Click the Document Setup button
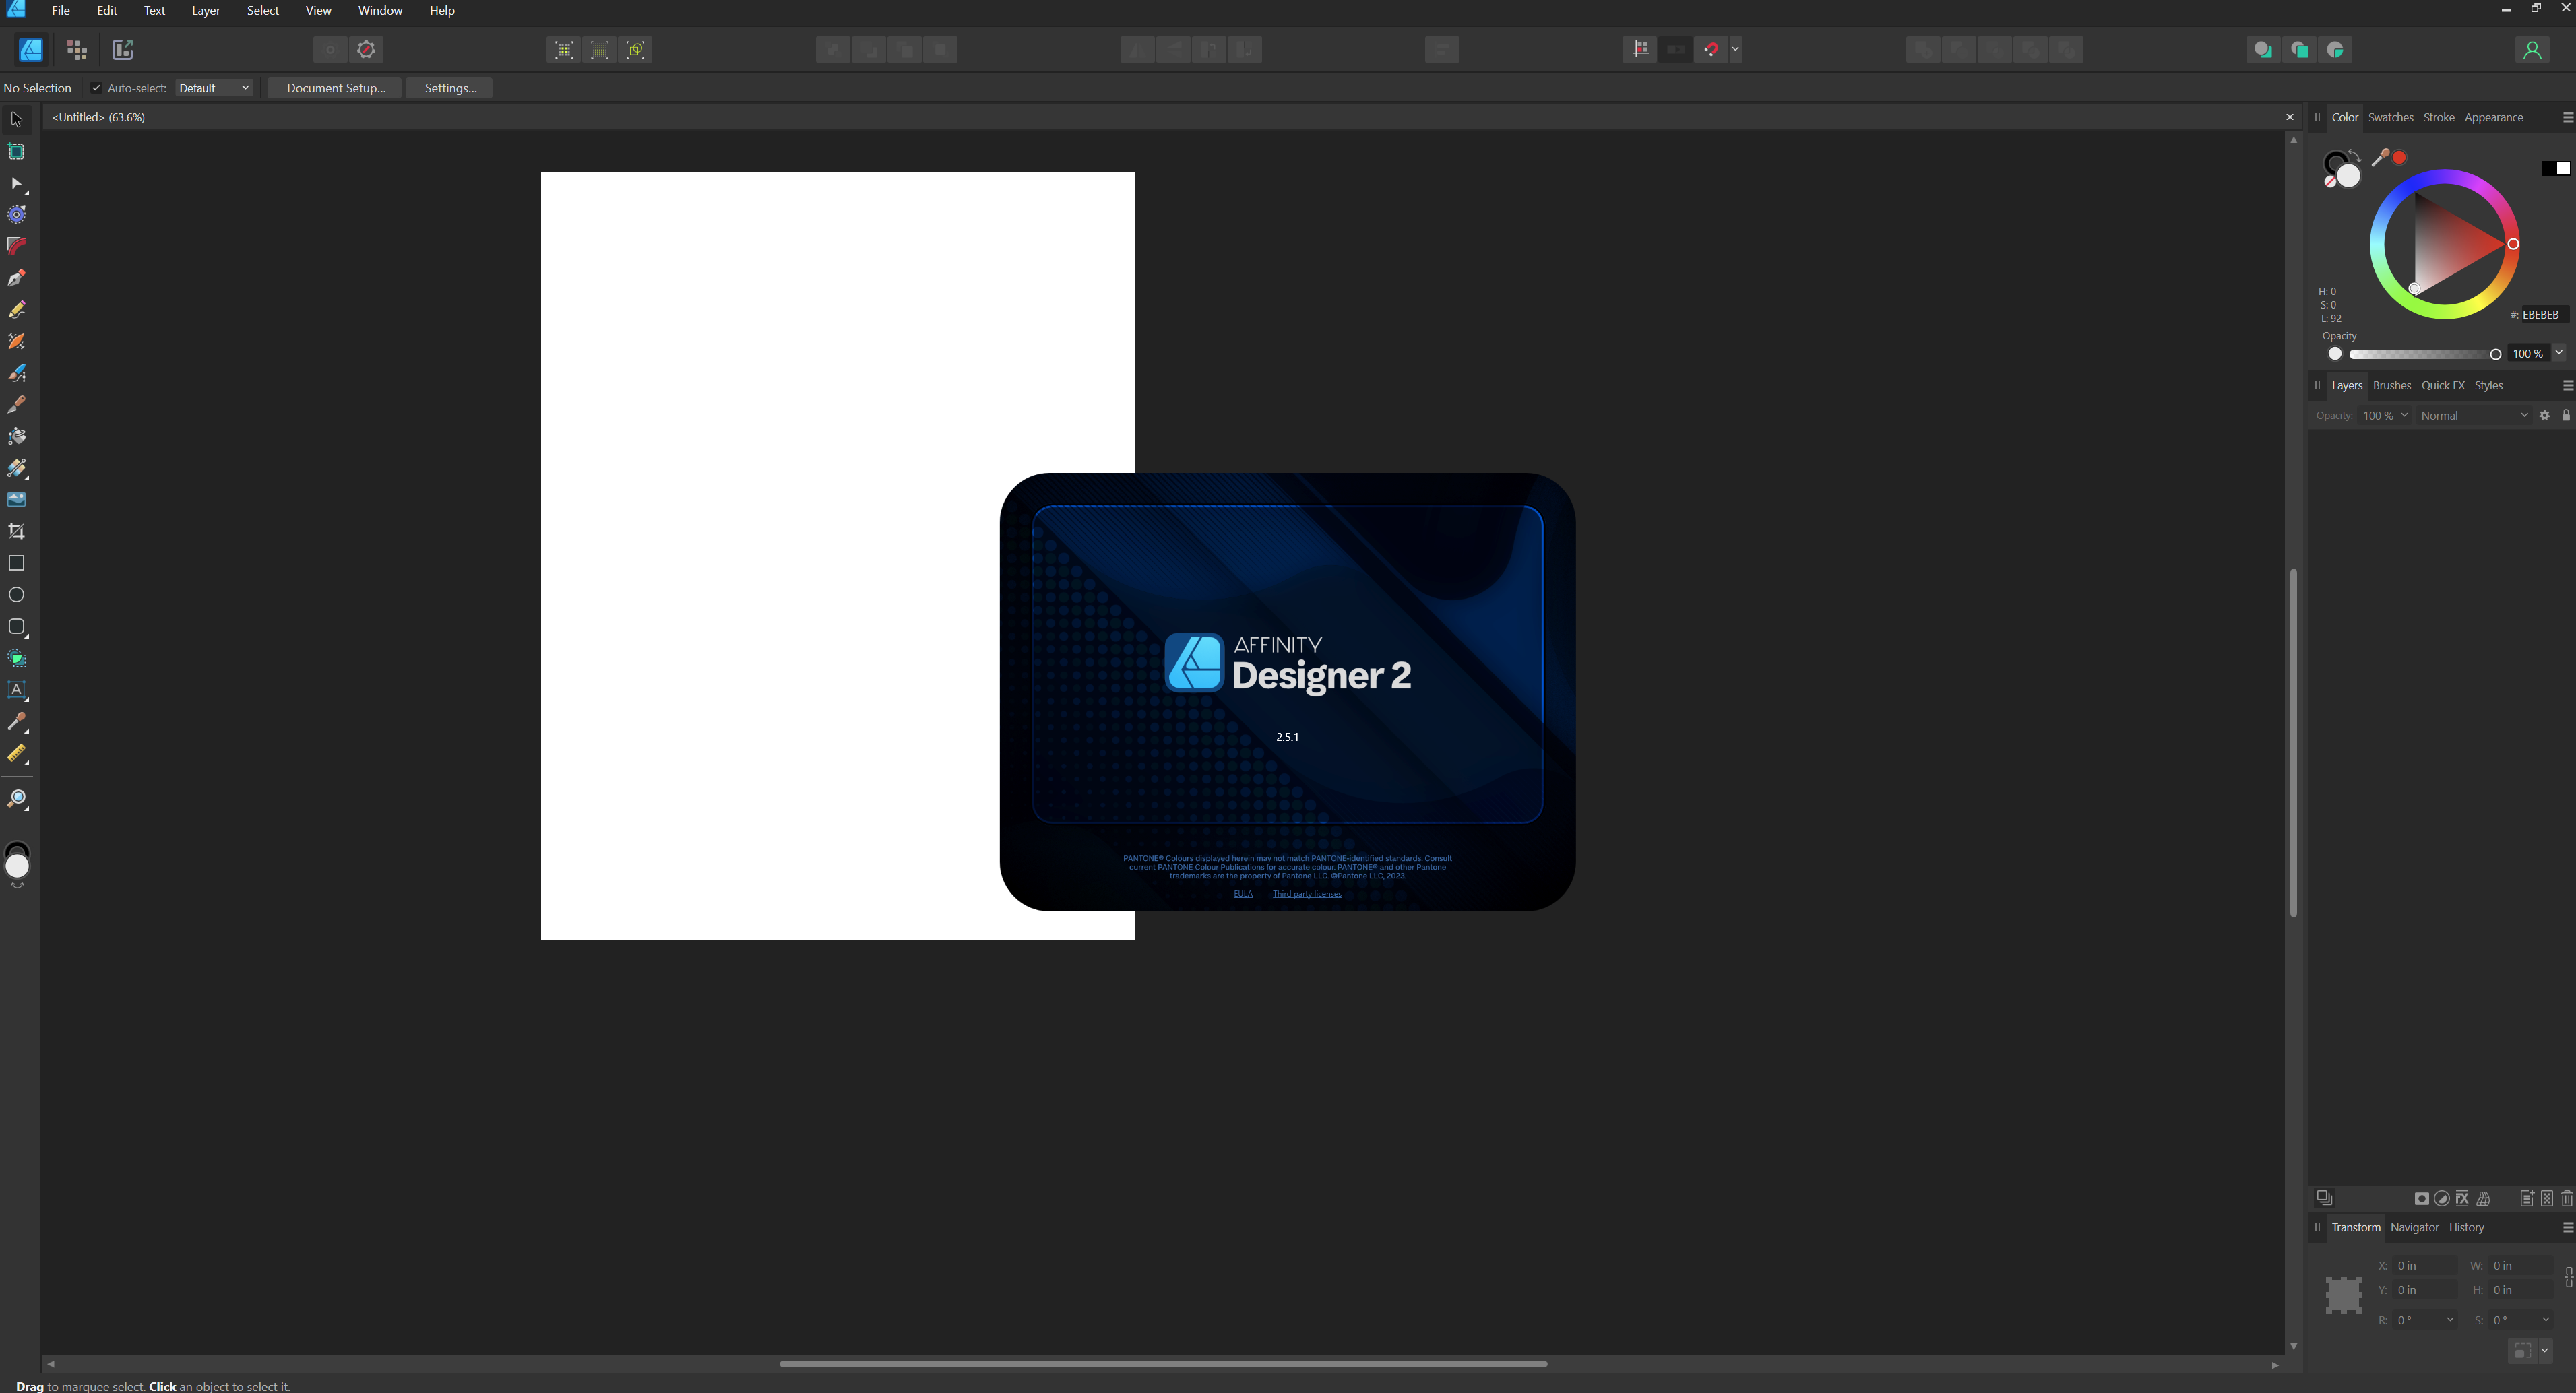 [335, 88]
